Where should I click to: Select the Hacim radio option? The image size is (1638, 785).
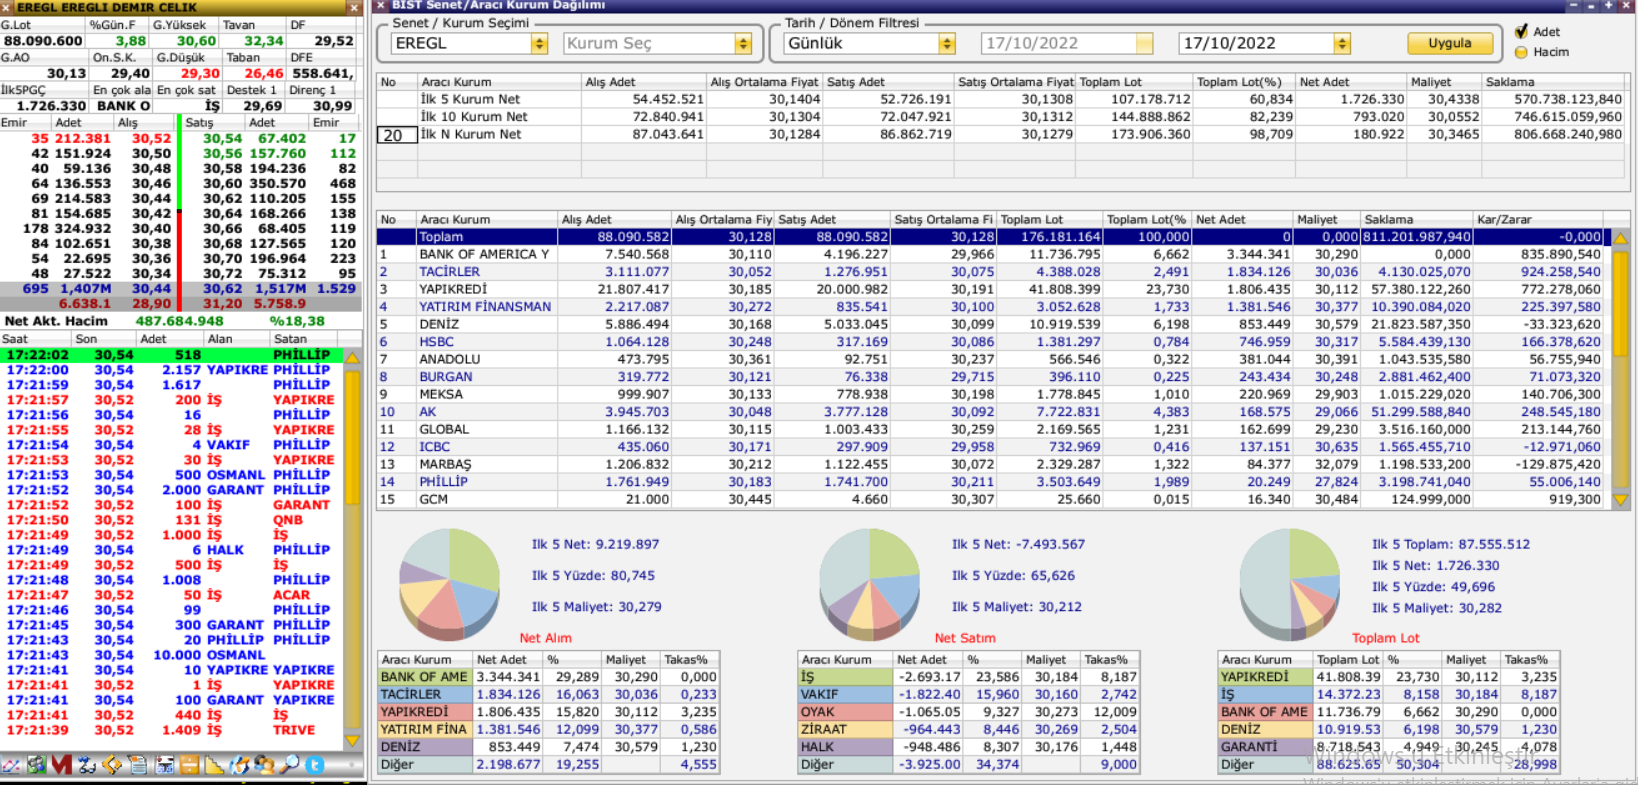(1521, 52)
